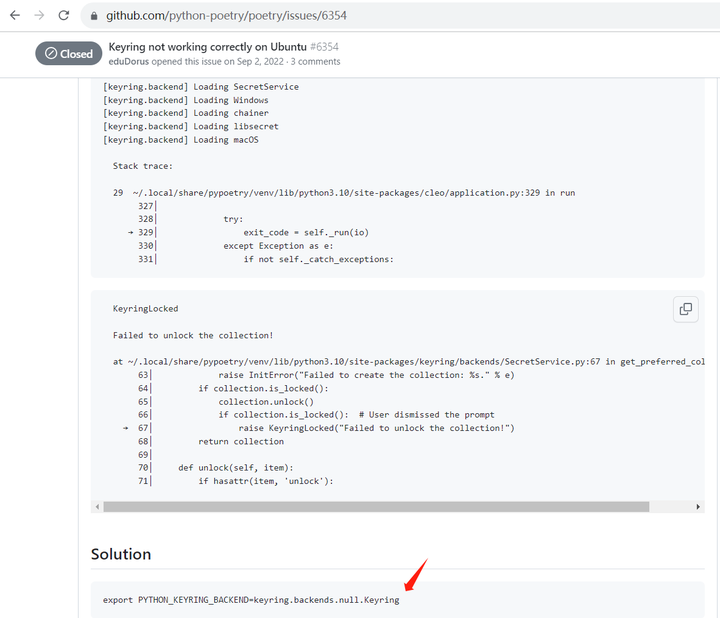Click the 'KeyringLocked' error name
The height and width of the screenshot is (618, 720).
(146, 309)
